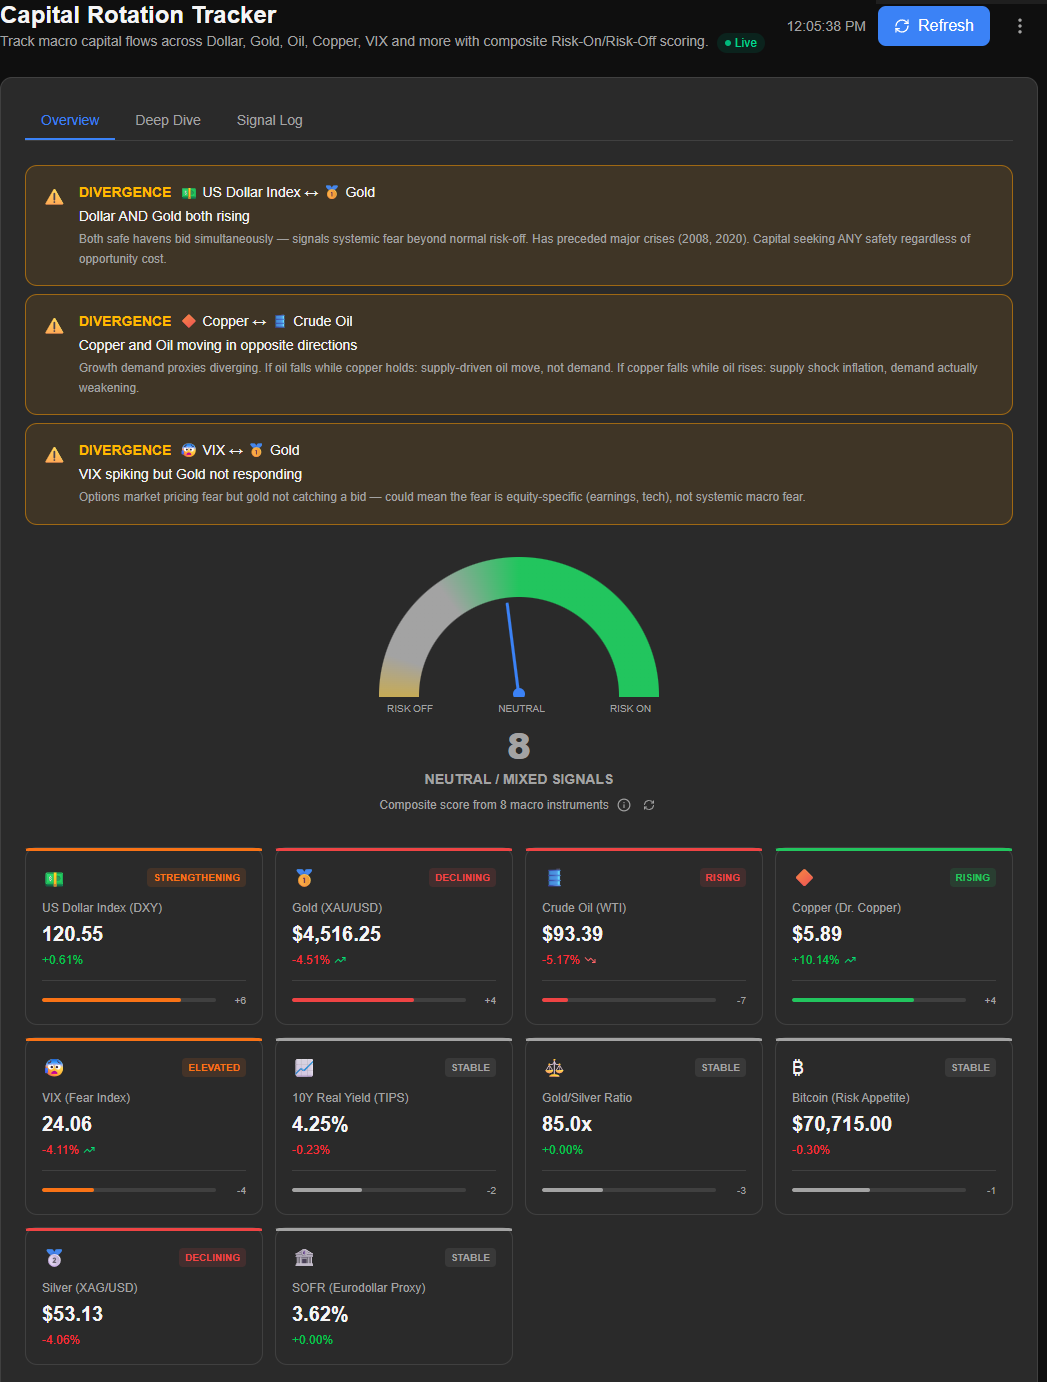Click the ELEVATED badge on the VIX card

point(214,1067)
